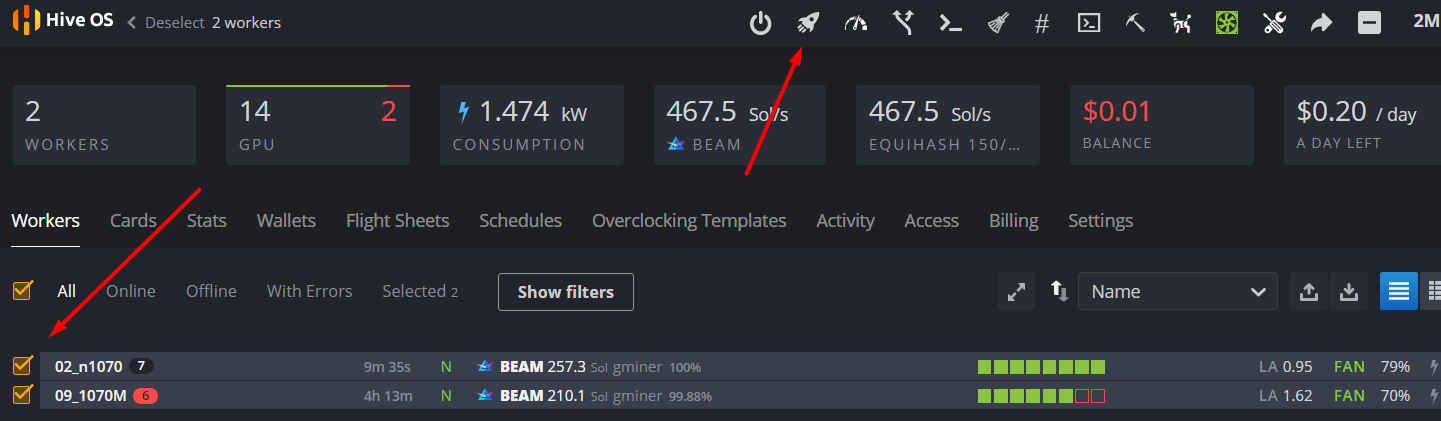The height and width of the screenshot is (421, 1441).
Task: Open the Settings tab
Action: coord(1100,221)
